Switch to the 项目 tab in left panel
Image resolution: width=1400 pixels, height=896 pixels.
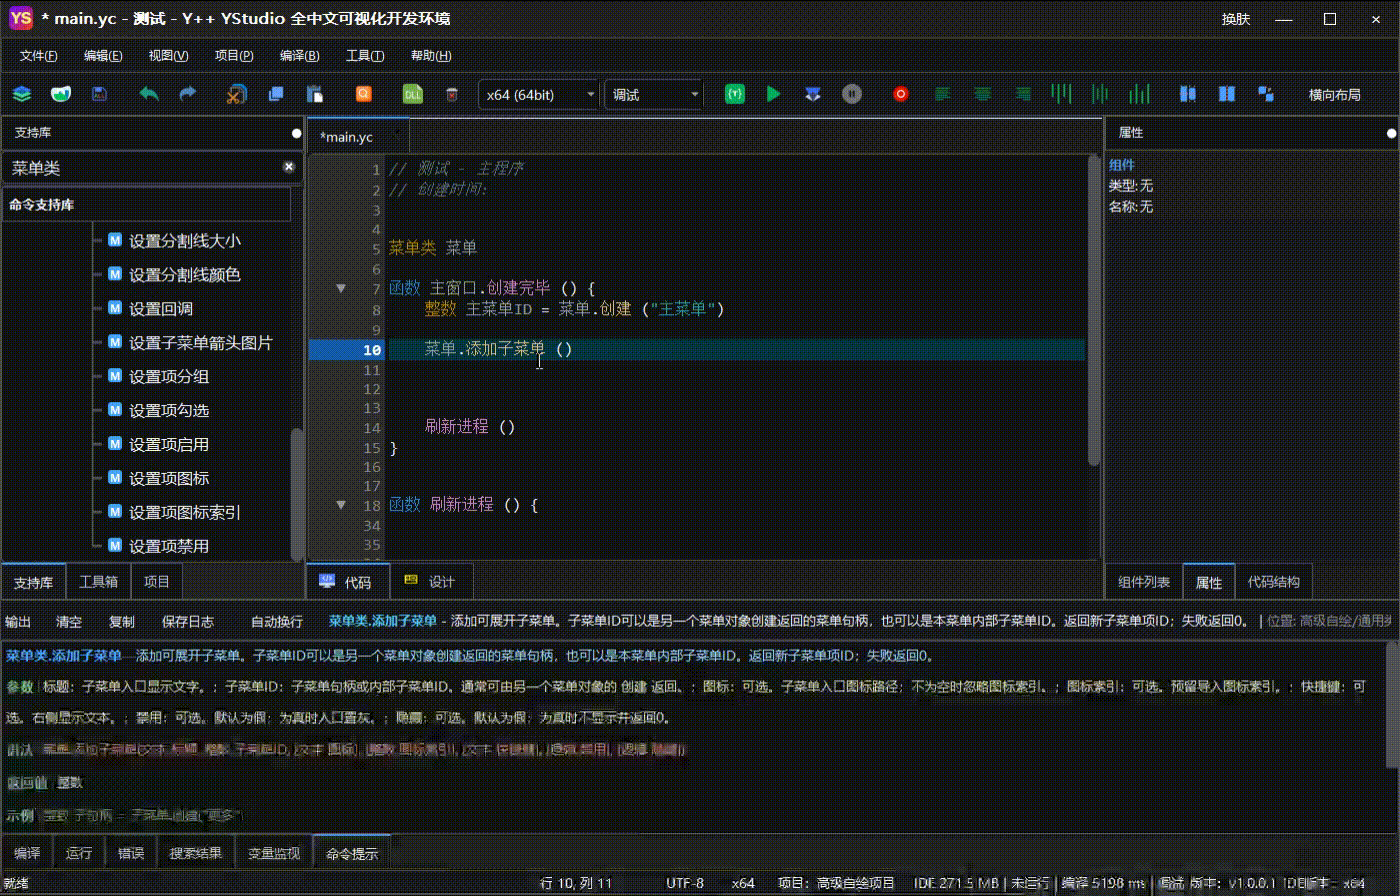[x=157, y=582]
